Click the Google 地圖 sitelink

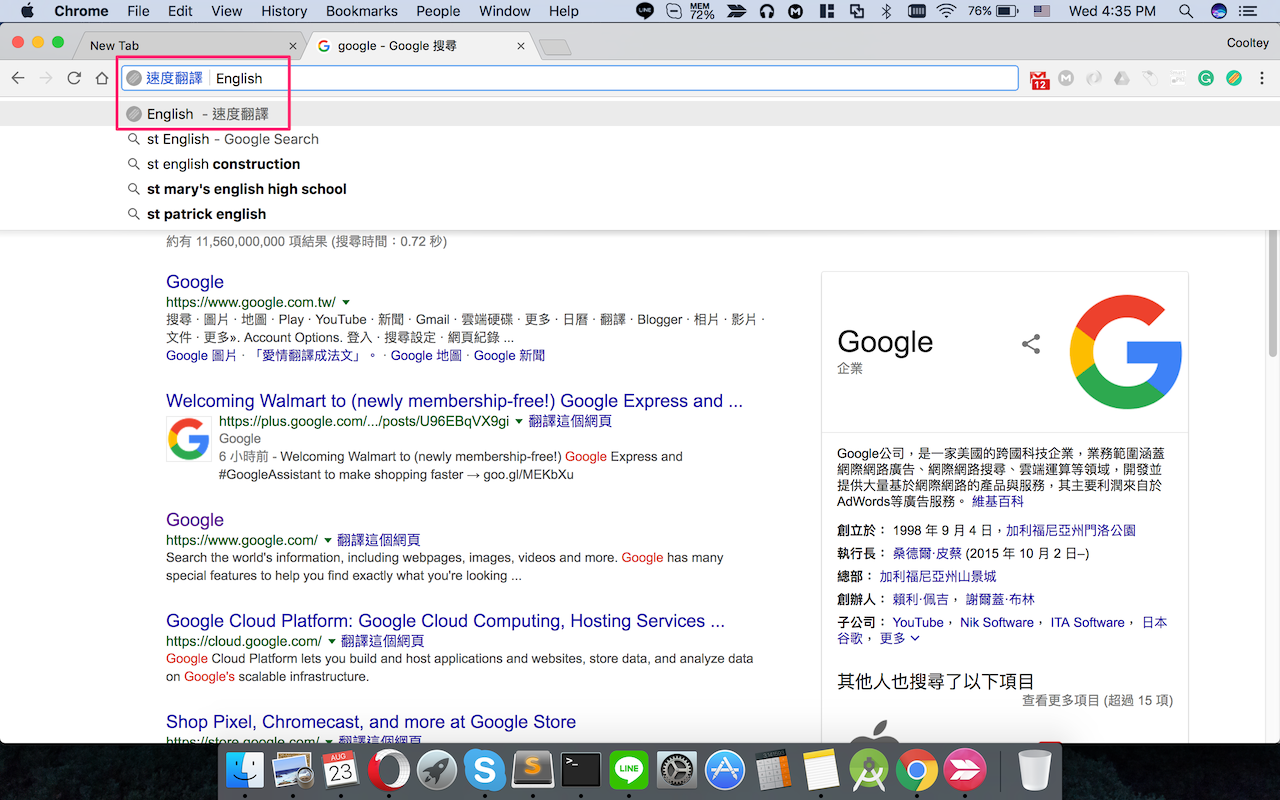(426, 355)
